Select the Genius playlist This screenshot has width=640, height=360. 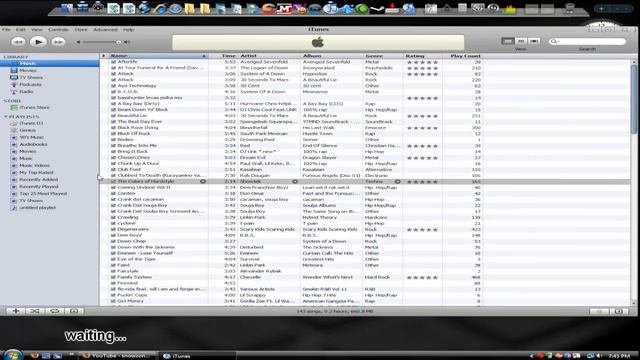[x=27, y=130]
